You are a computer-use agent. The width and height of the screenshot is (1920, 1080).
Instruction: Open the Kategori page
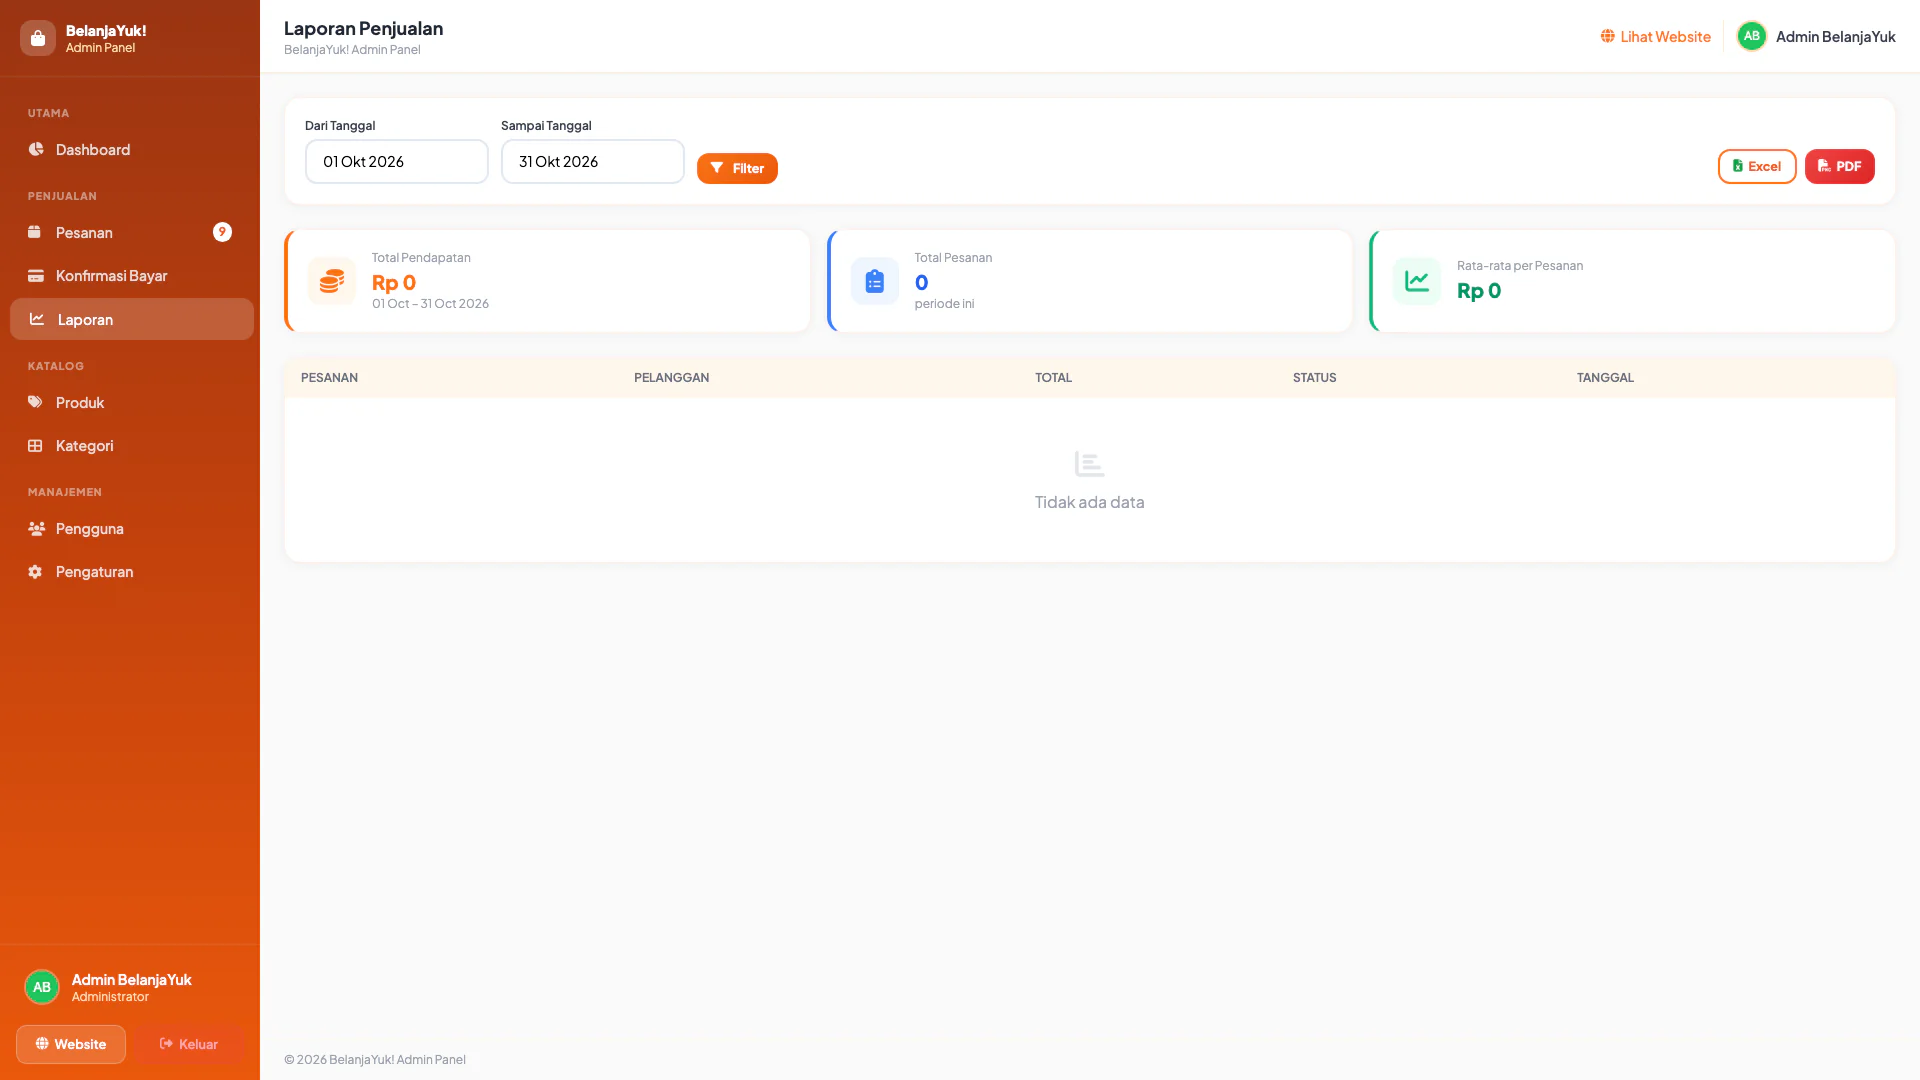pyautogui.click(x=132, y=446)
